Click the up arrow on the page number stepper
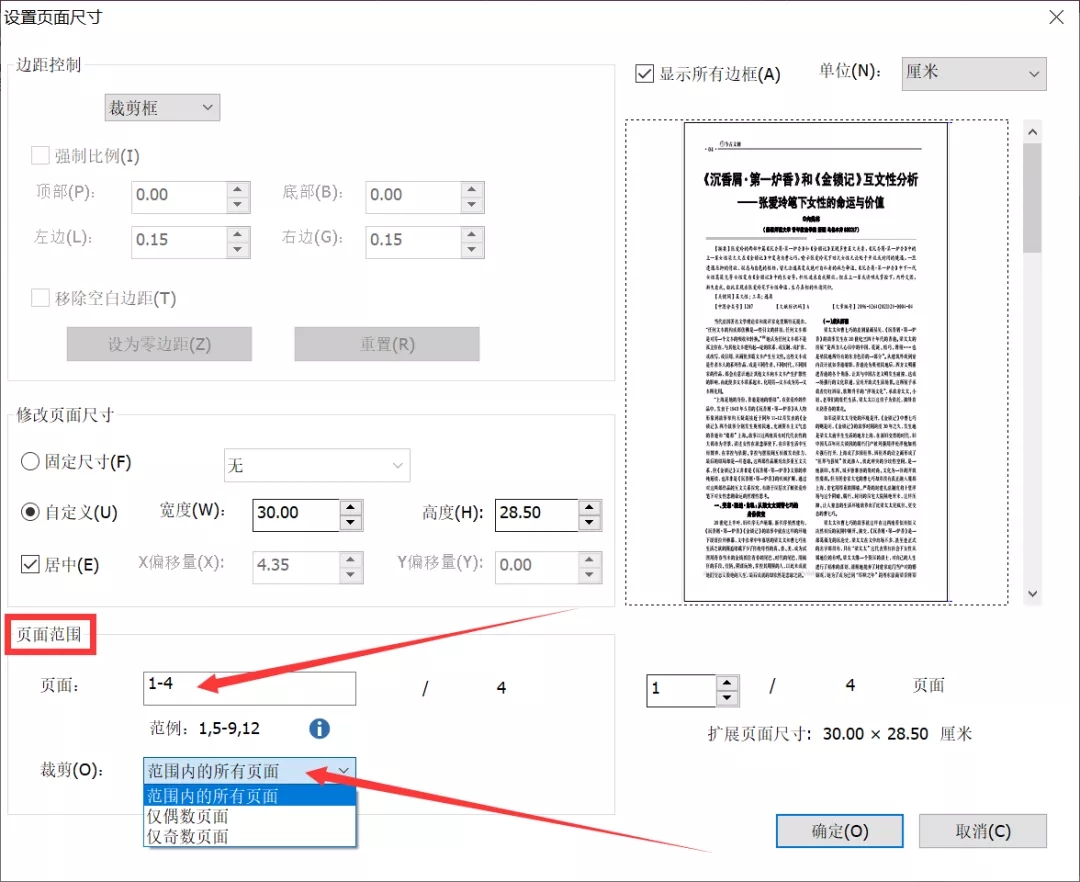This screenshot has height=882, width=1080. [726, 683]
